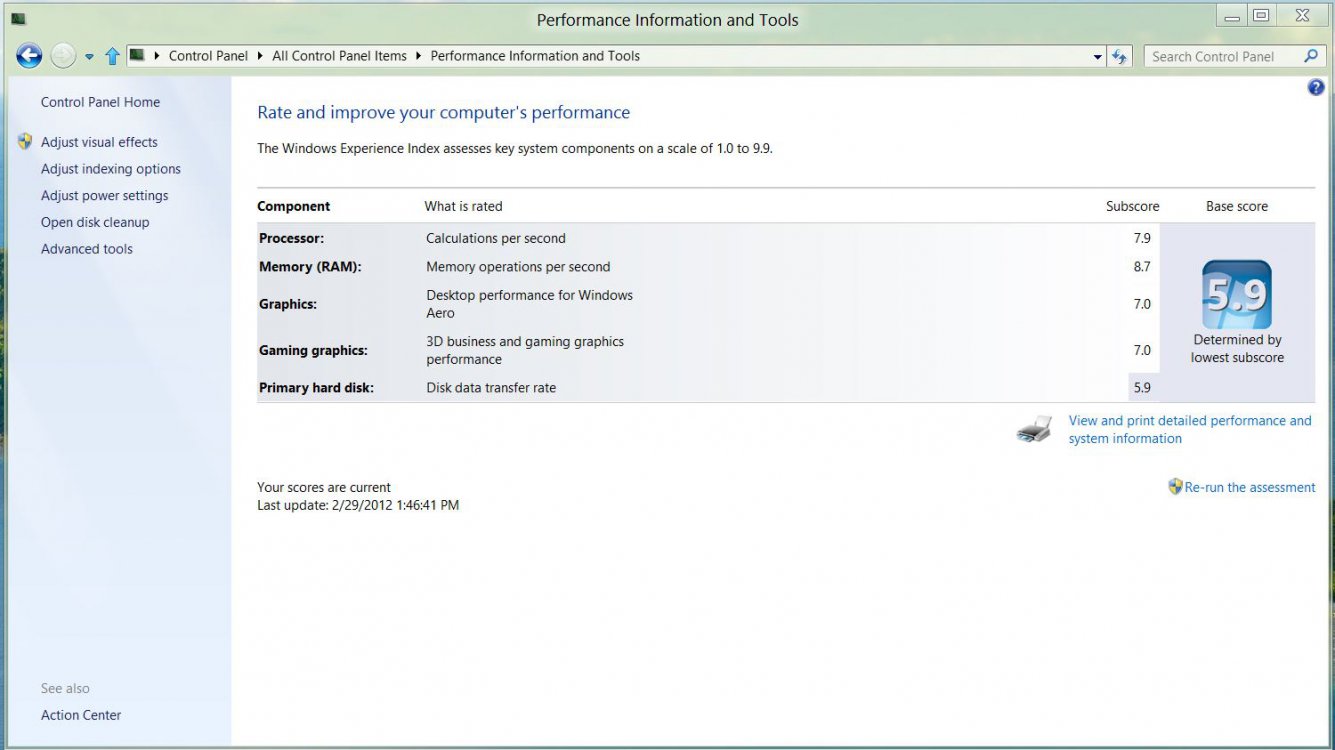This screenshot has height=750, width=1335.
Task: Launch Open disk cleanup
Action: (95, 222)
